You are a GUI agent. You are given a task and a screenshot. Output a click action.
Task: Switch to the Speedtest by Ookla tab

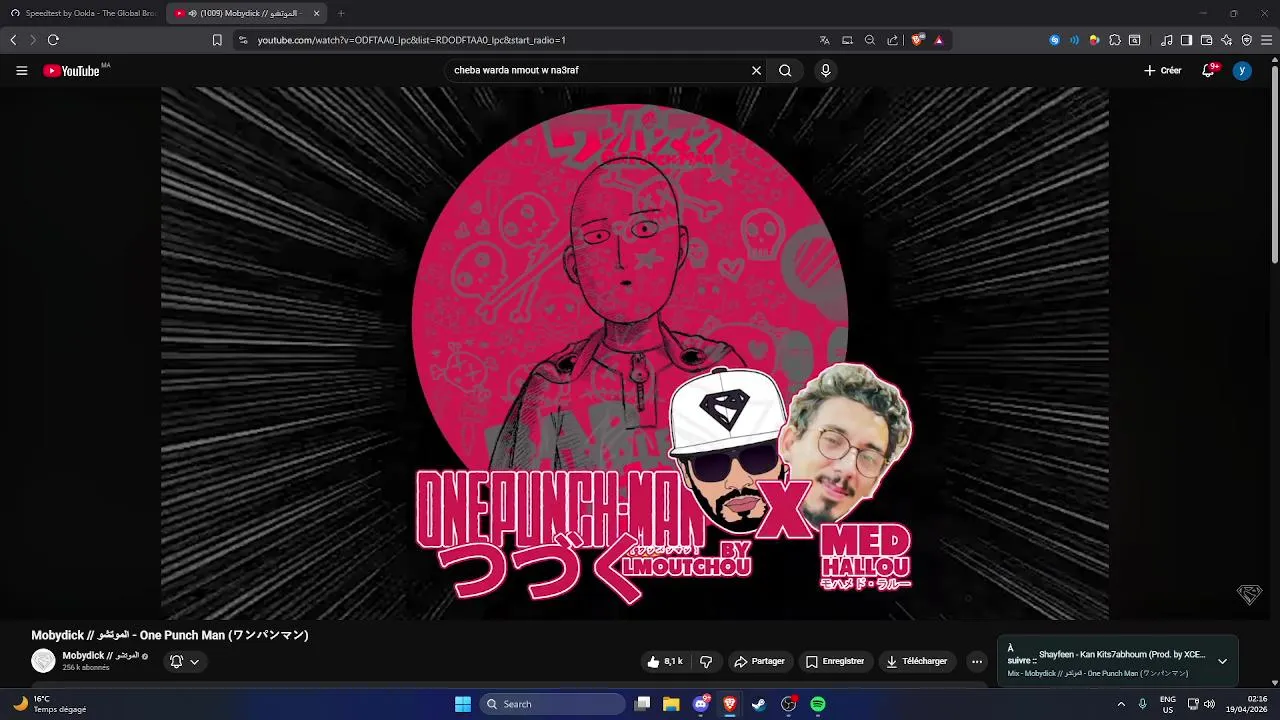click(x=83, y=13)
